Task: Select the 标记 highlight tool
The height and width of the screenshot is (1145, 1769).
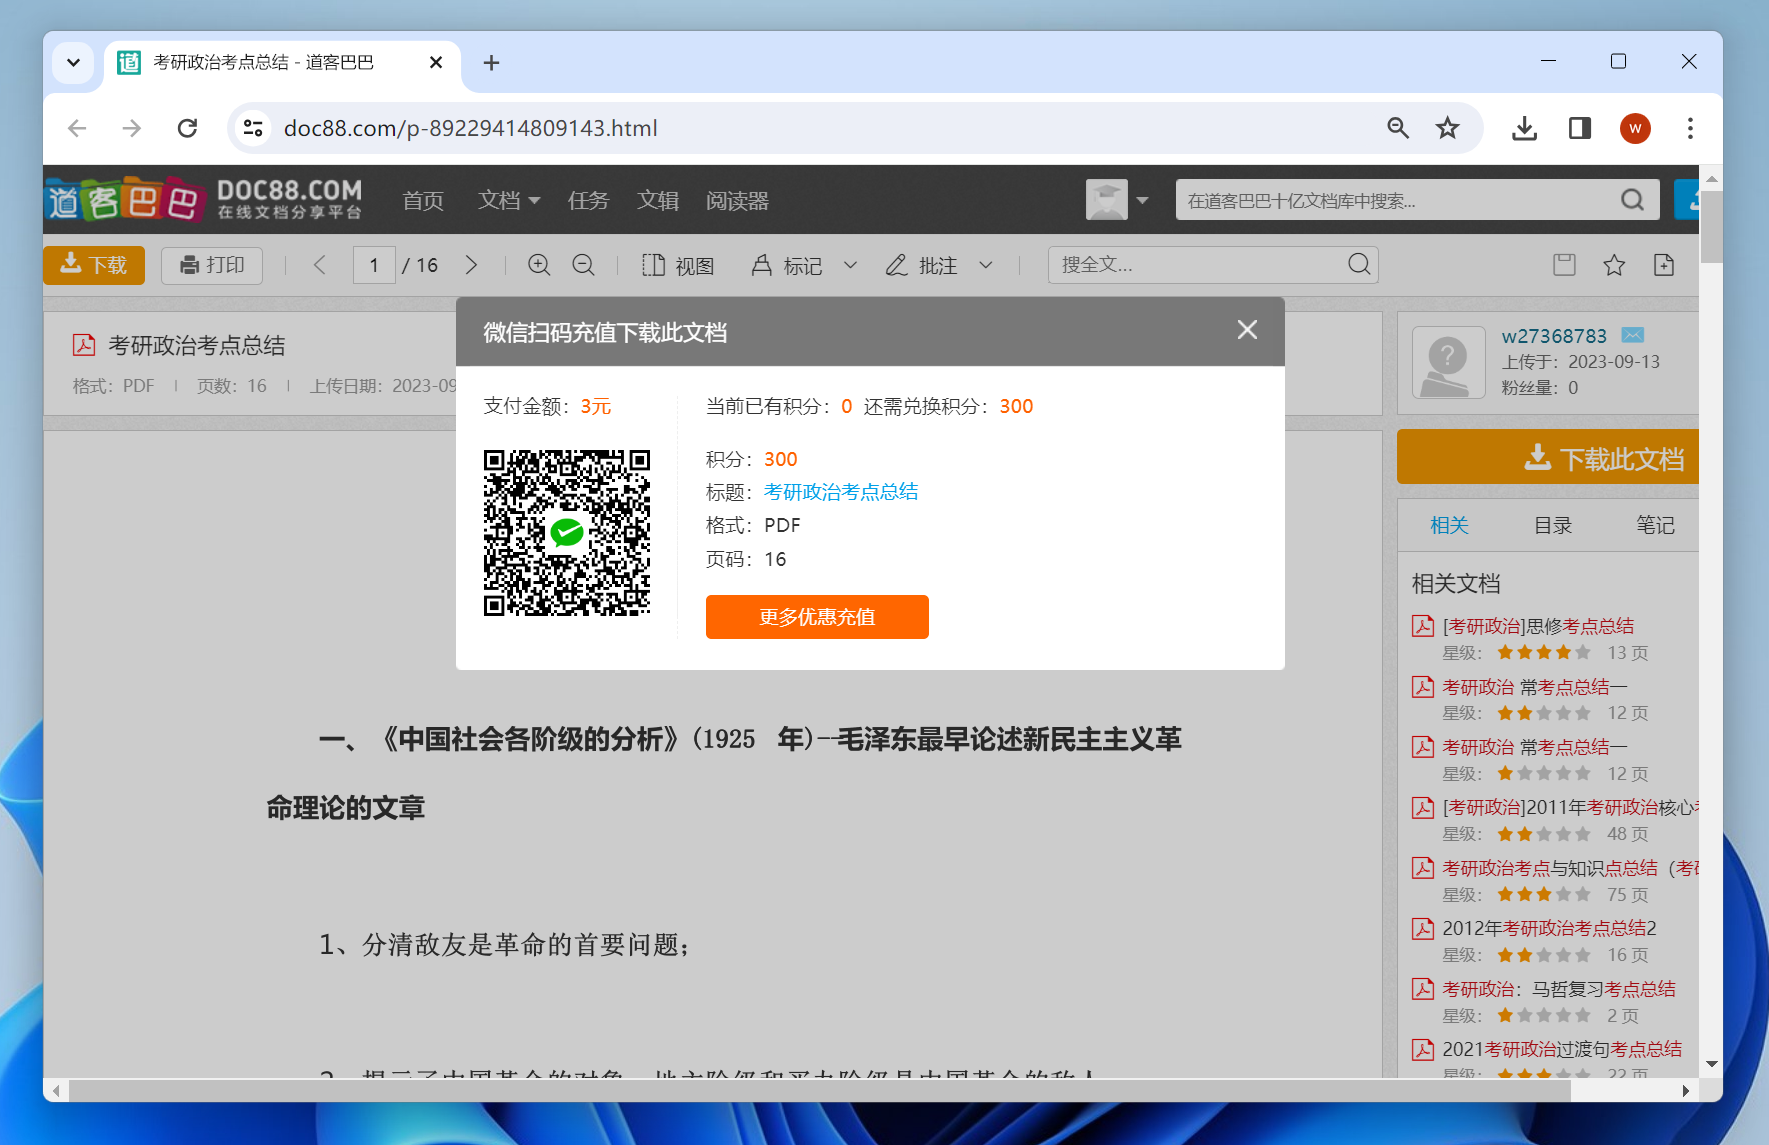Action: pyautogui.click(x=787, y=265)
